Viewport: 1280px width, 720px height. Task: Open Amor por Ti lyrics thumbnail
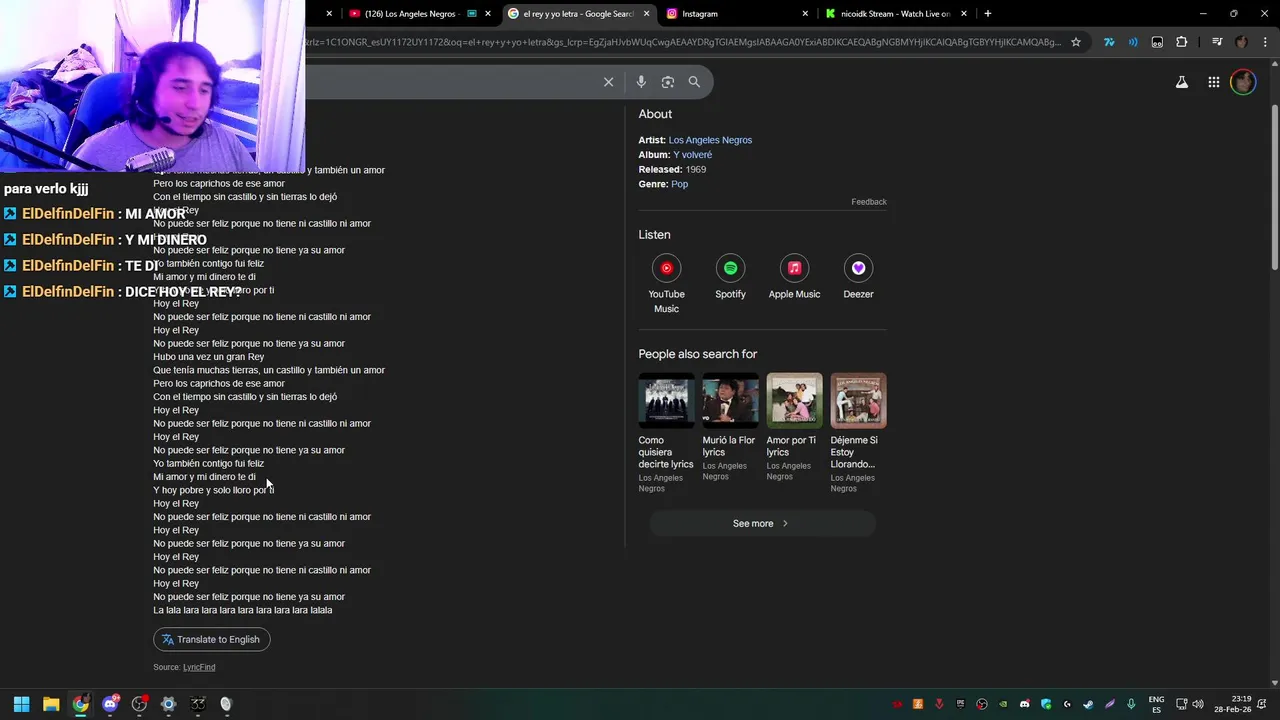(794, 400)
